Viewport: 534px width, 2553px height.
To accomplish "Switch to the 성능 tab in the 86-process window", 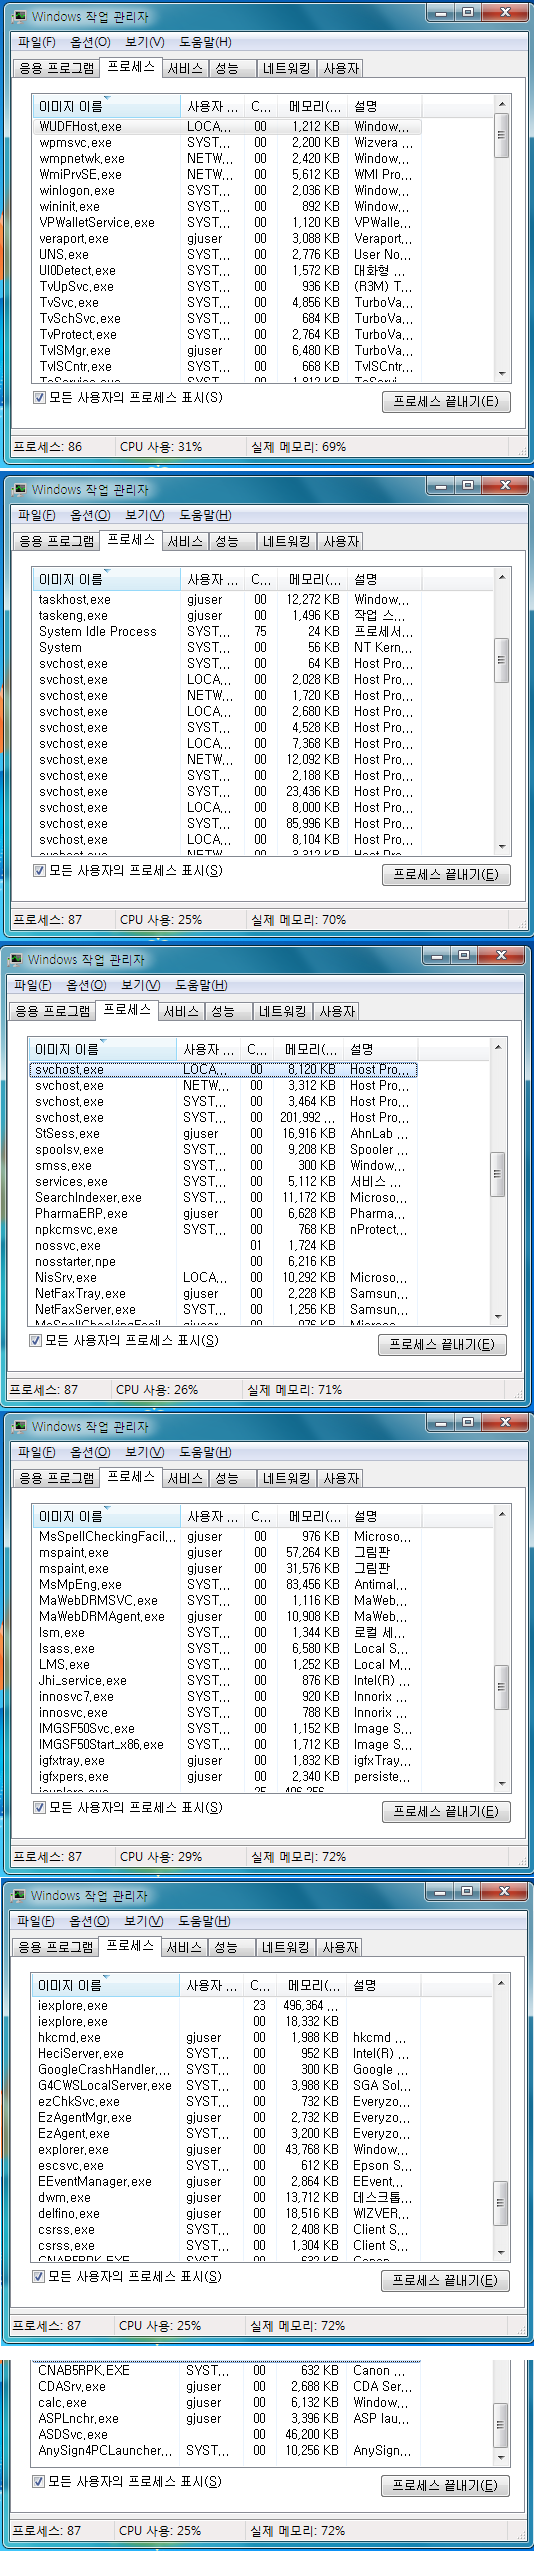I will pos(228,68).
